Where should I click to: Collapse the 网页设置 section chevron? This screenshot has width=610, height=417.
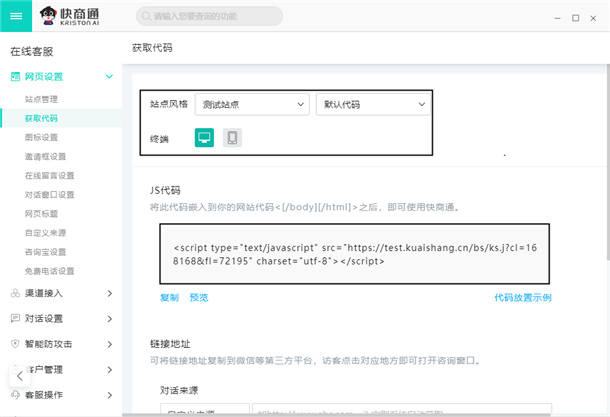click(x=108, y=77)
